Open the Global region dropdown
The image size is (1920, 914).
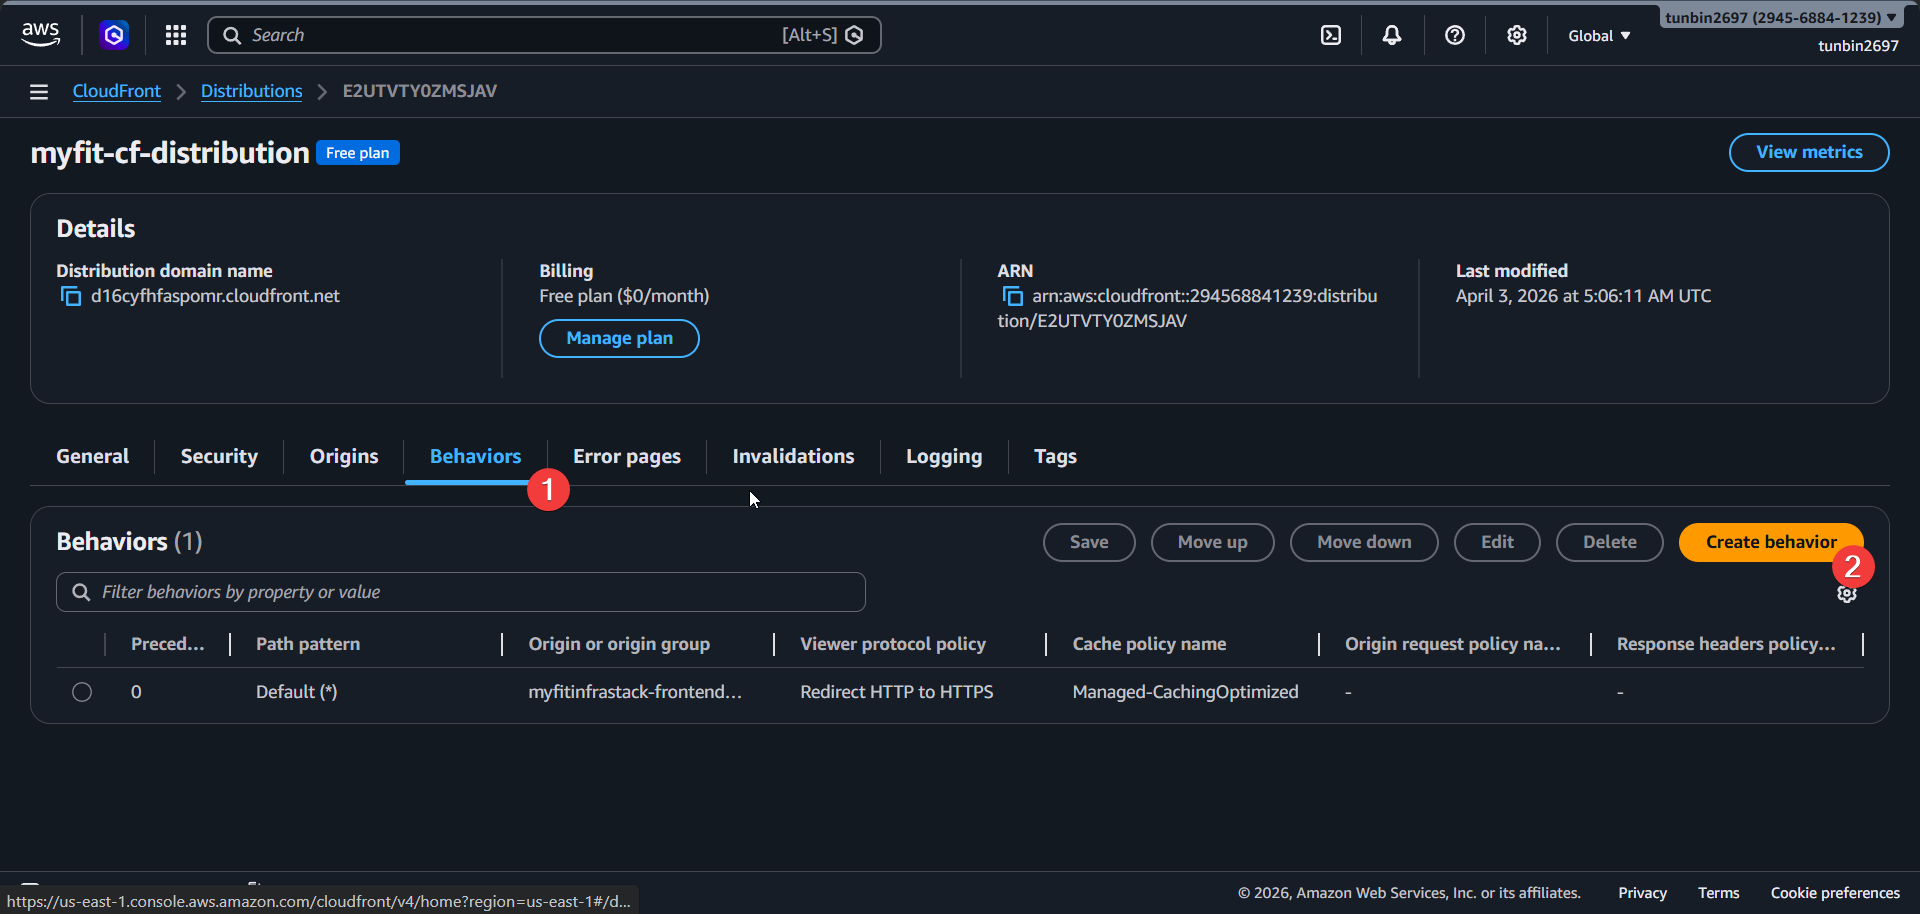(1597, 35)
